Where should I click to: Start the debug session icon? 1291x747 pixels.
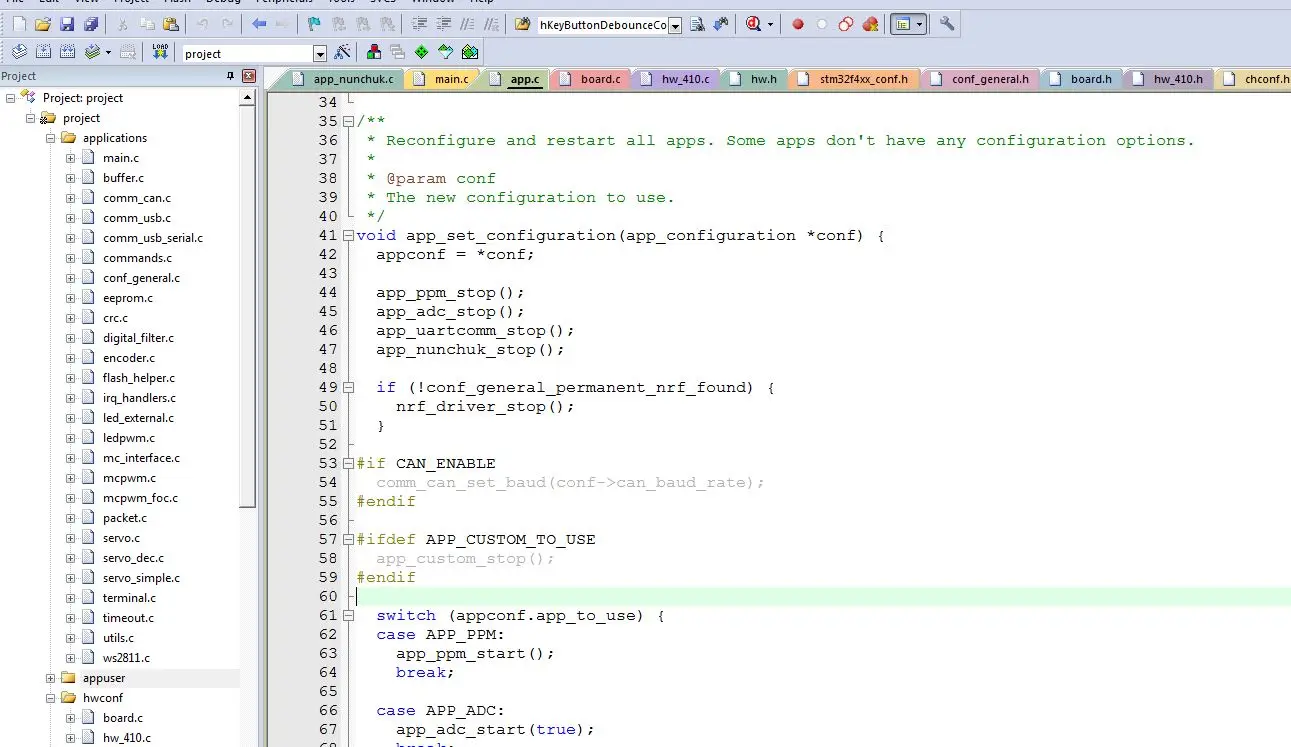754,24
